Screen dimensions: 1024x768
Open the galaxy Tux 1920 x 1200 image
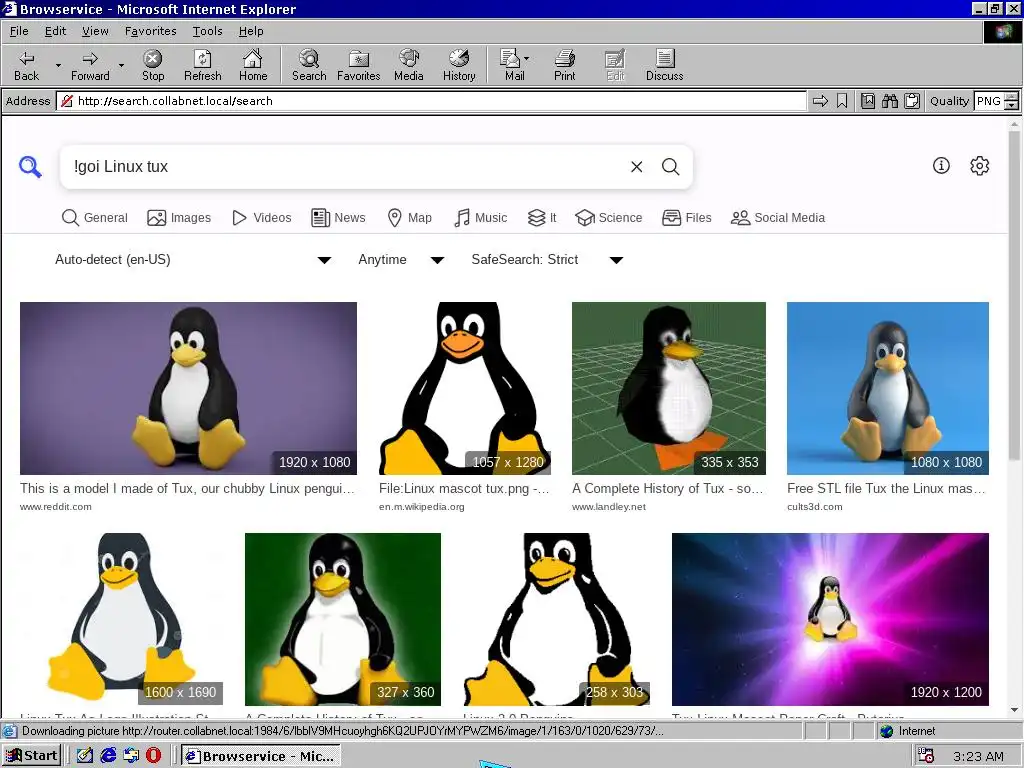click(x=830, y=619)
